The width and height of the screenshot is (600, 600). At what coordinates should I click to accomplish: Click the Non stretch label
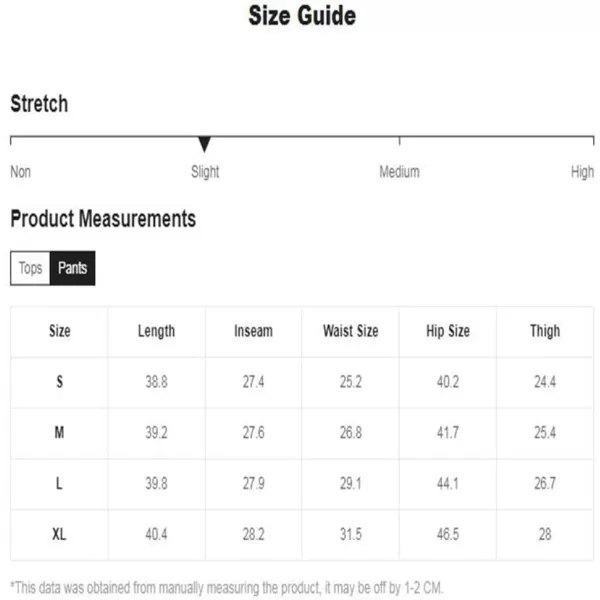(21, 172)
